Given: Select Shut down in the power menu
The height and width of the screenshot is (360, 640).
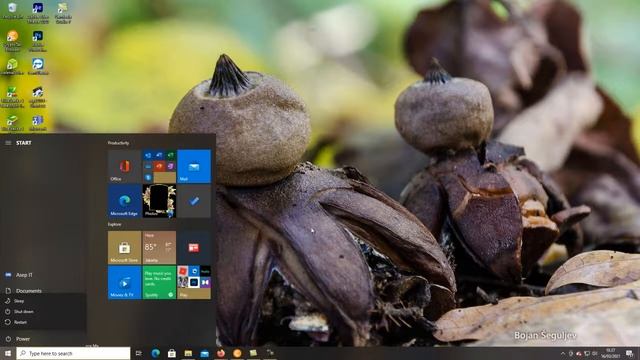Looking at the screenshot, I should 43,311.
